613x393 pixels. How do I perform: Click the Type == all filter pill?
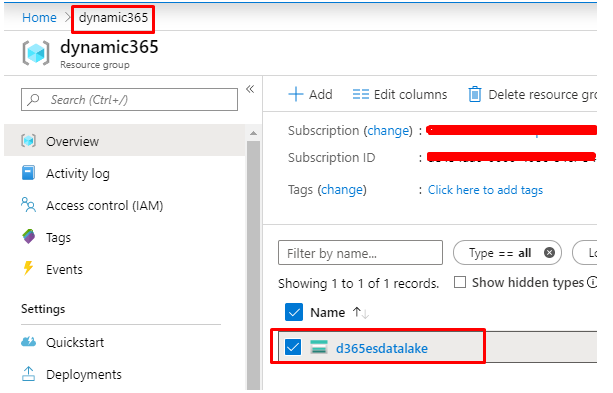click(507, 253)
